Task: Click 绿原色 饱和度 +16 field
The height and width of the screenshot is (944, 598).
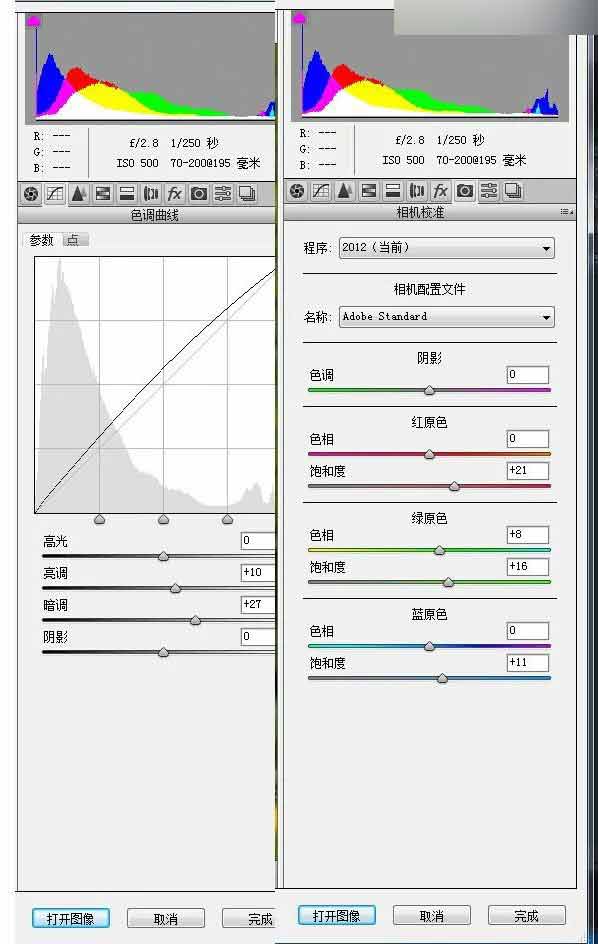Action: [528, 567]
